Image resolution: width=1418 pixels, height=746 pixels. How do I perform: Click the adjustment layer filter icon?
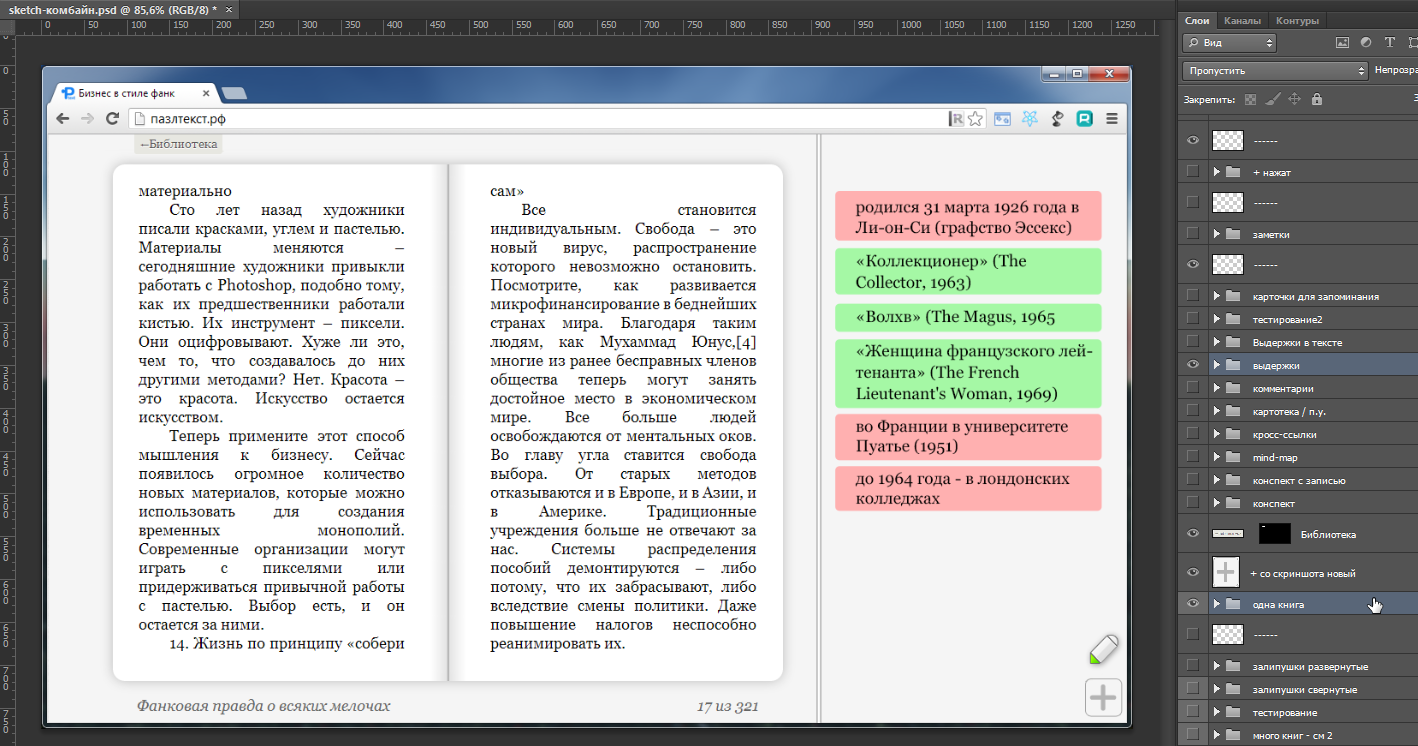[1366, 43]
